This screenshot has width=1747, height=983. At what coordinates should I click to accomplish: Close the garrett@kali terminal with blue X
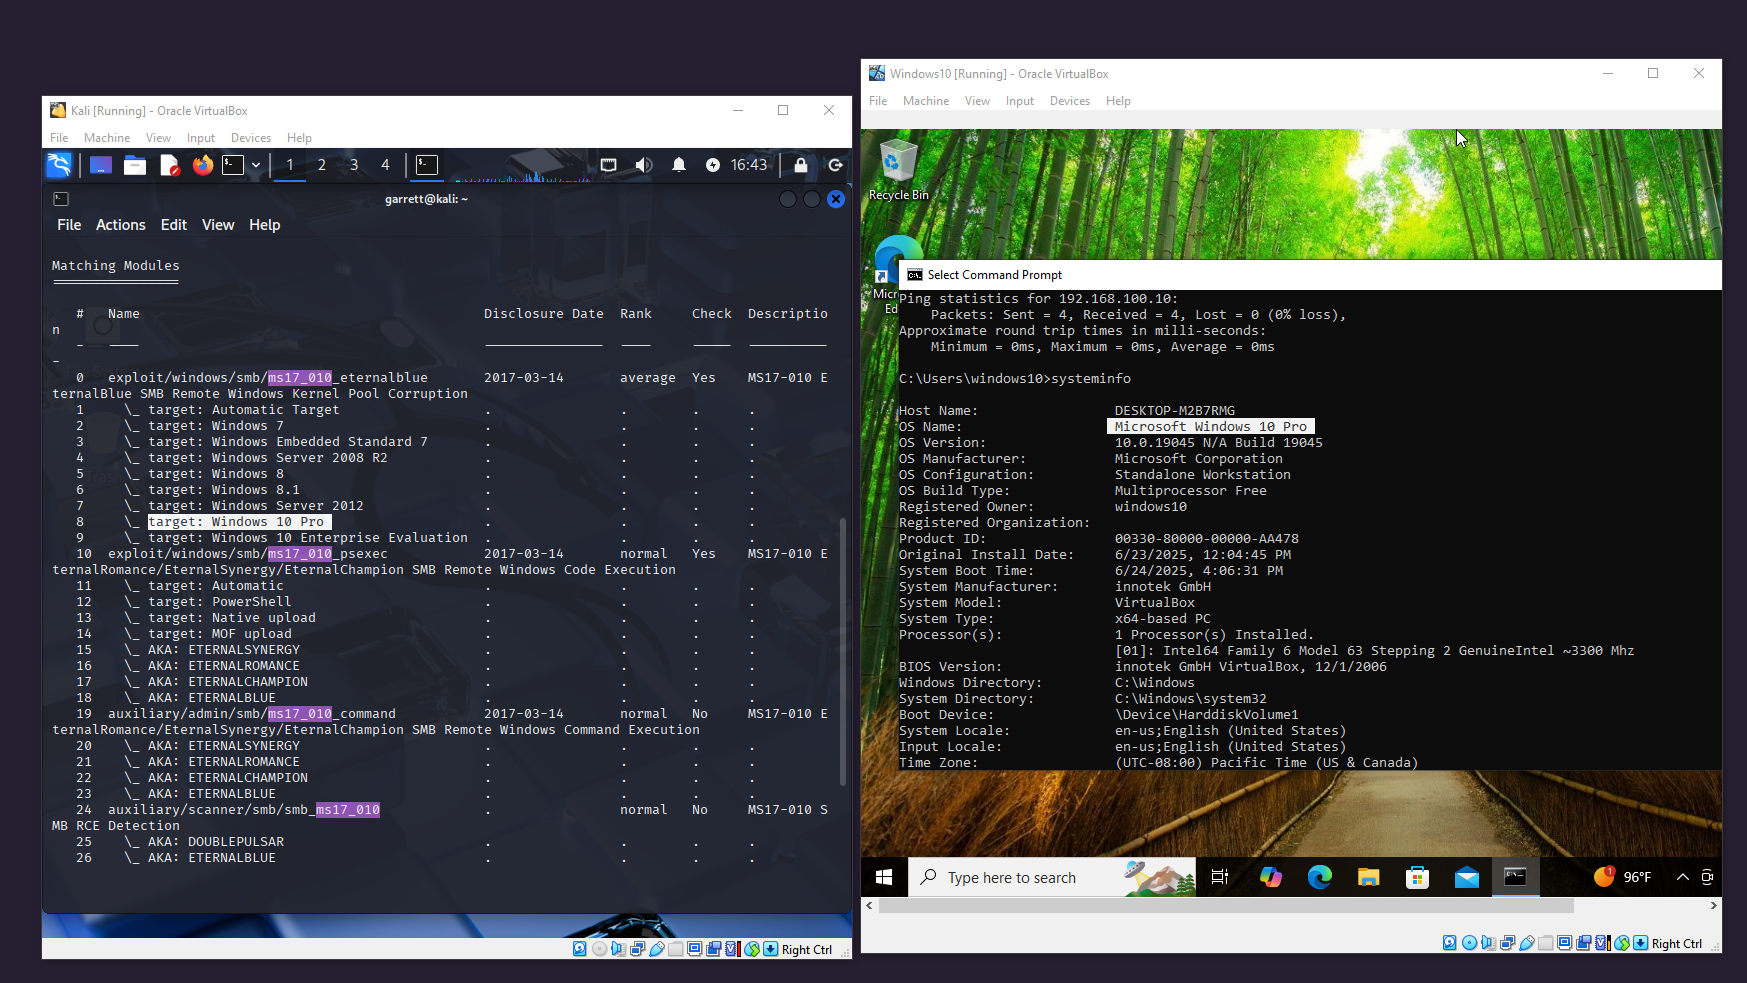pyautogui.click(x=837, y=199)
